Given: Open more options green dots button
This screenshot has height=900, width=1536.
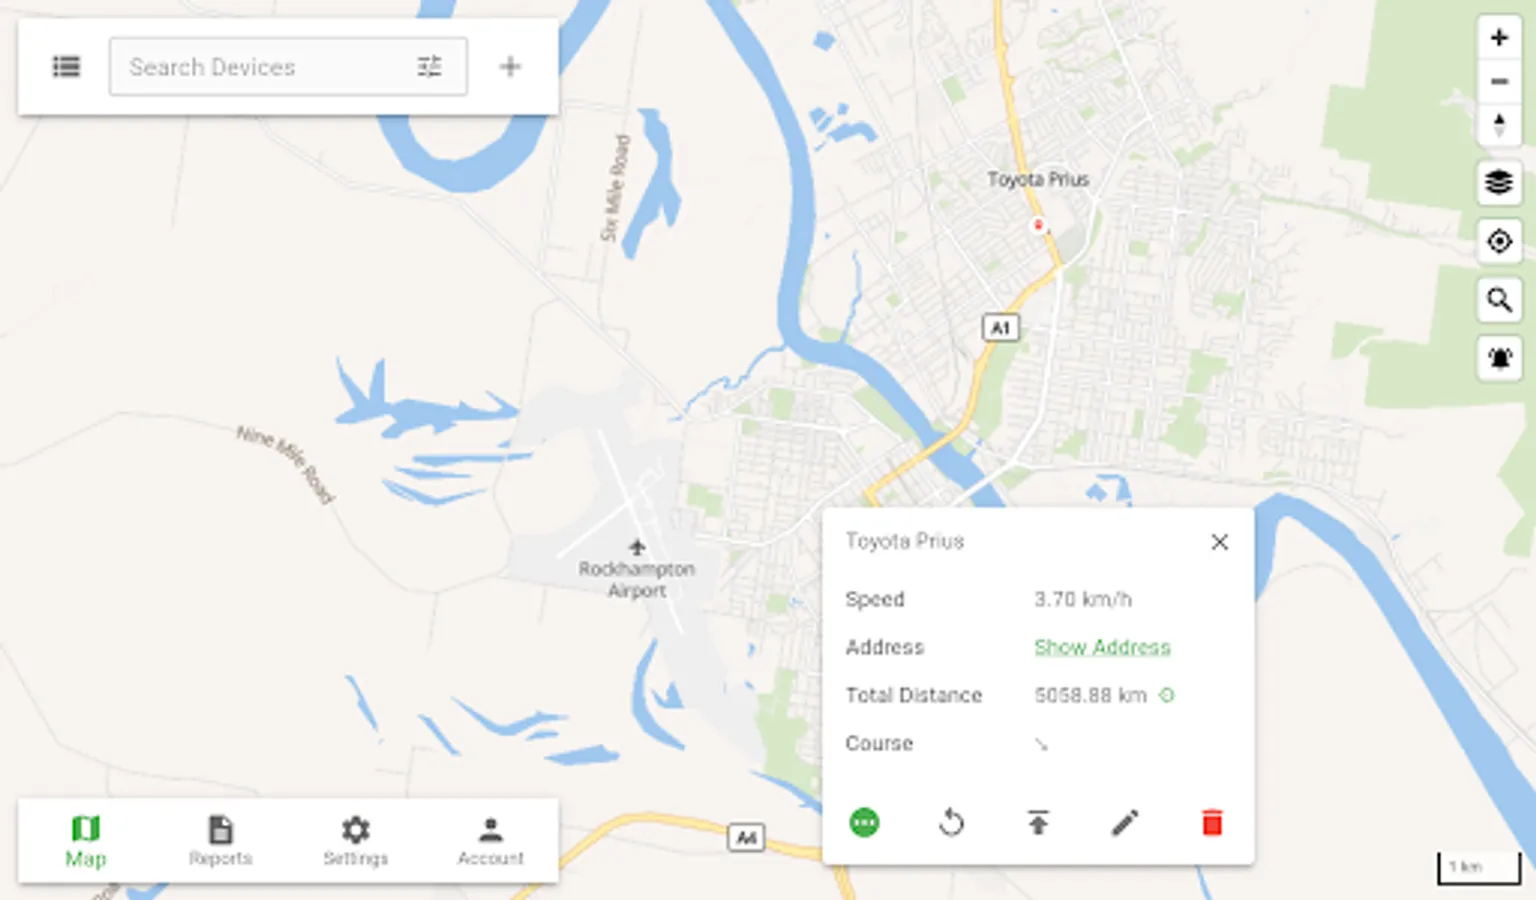Looking at the screenshot, I should click(864, 823).
